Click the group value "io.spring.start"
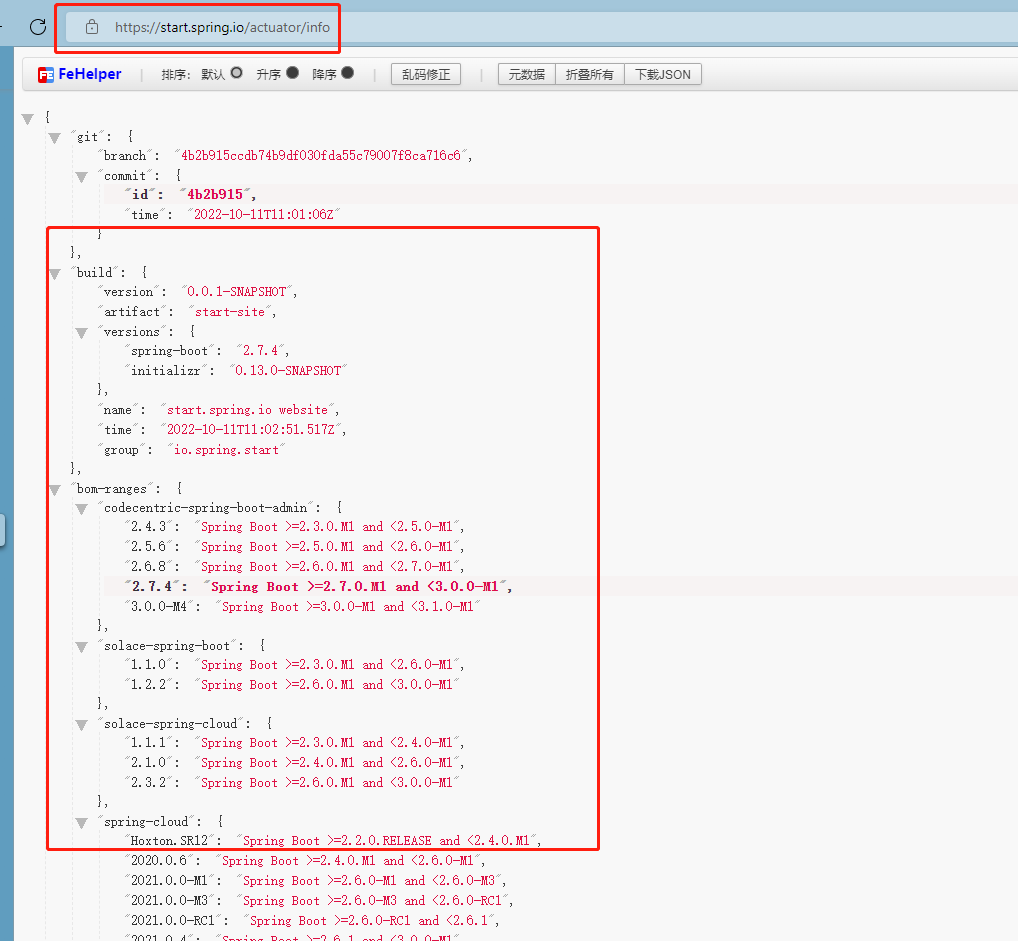The image size is (1018, 941). (226, 450)
